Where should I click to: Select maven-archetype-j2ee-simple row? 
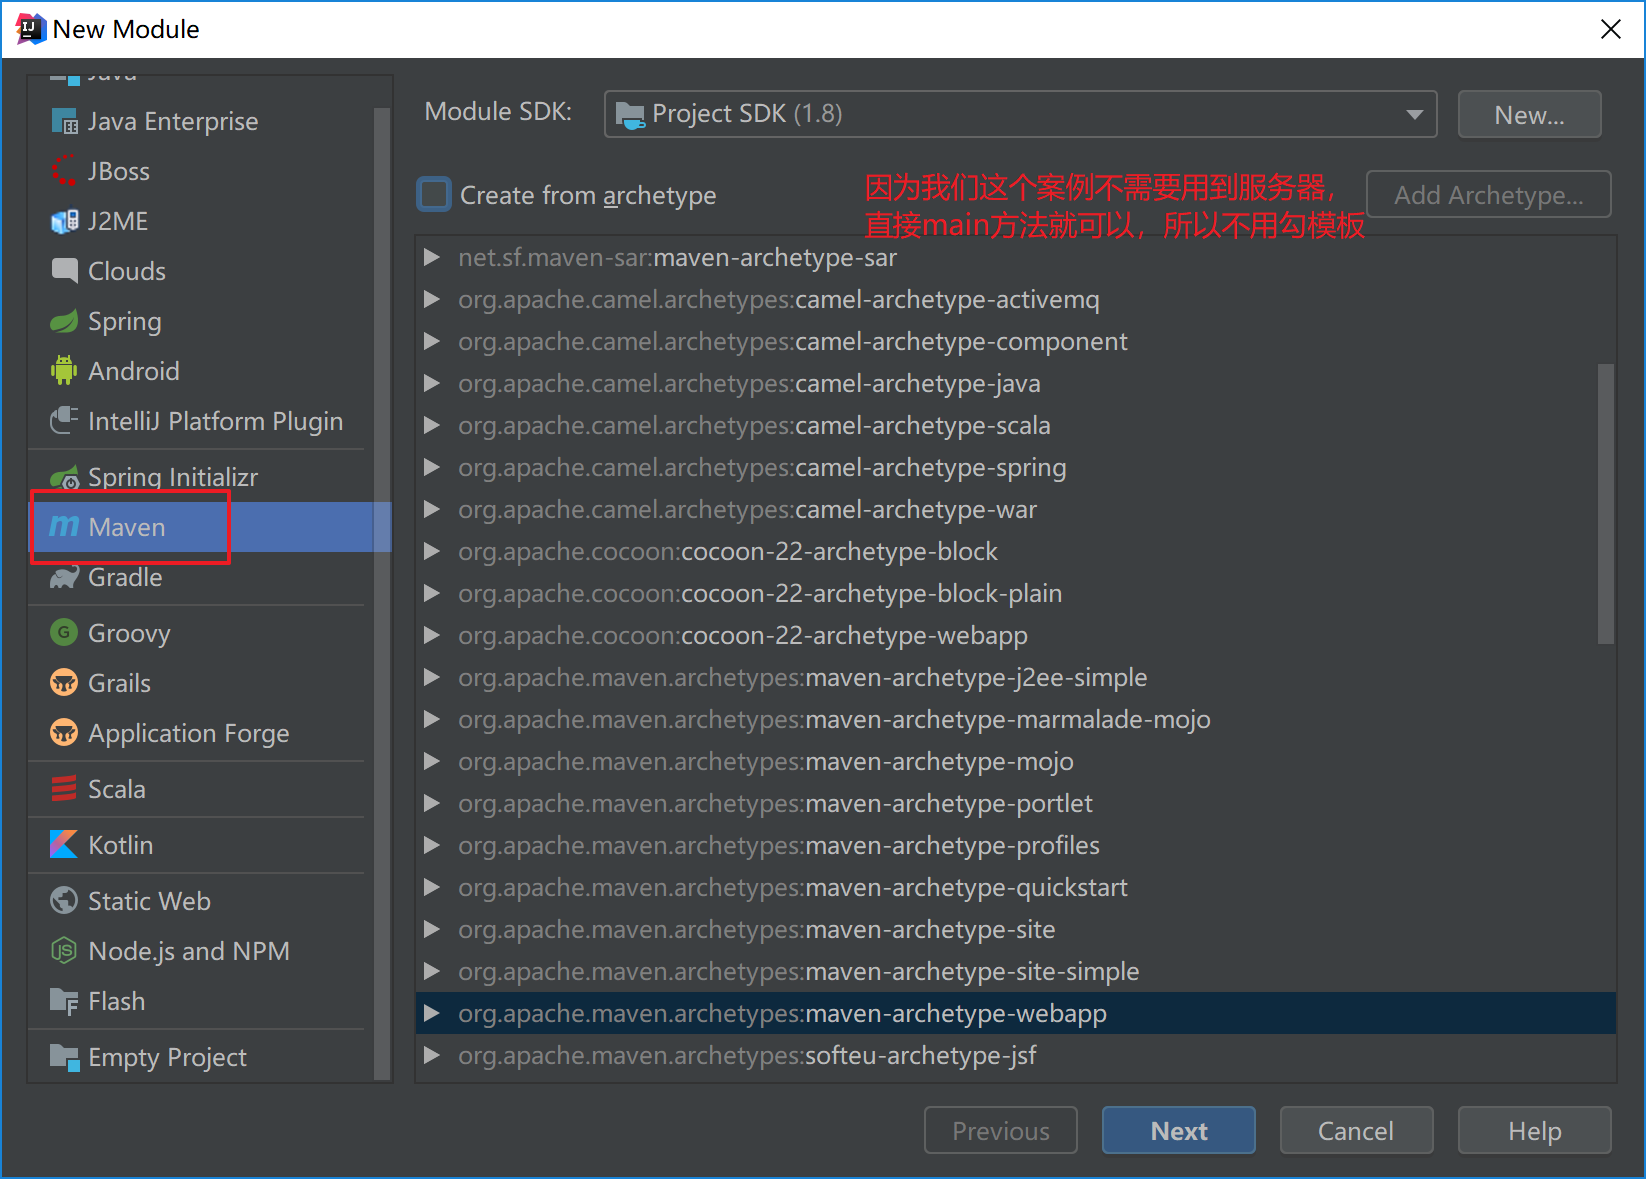(1016, 677)
